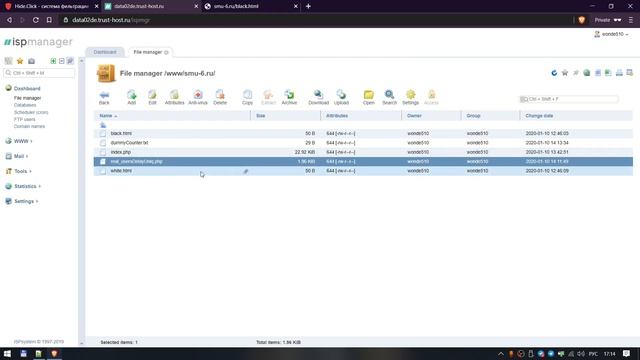
Task: Click the Brave shields icon in address bar
Action: point(582,20)
